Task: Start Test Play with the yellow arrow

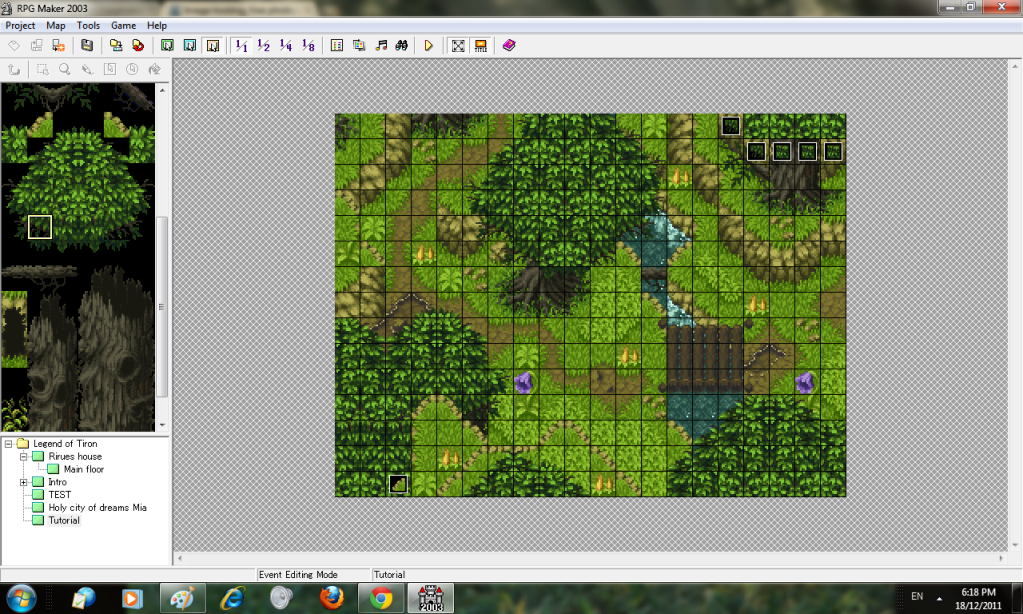Action: (x=429, y=45)
